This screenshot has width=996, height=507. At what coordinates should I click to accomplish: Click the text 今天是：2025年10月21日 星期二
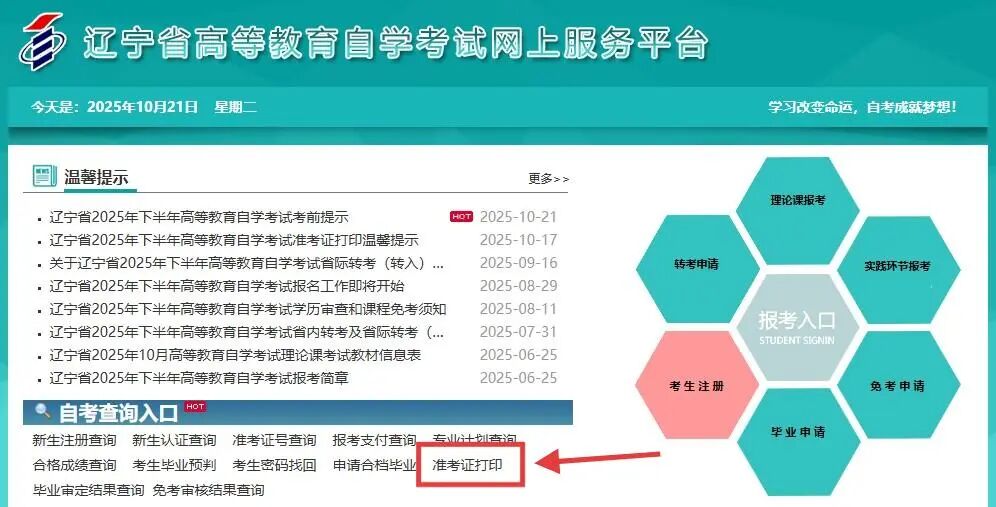coord(144,107)
